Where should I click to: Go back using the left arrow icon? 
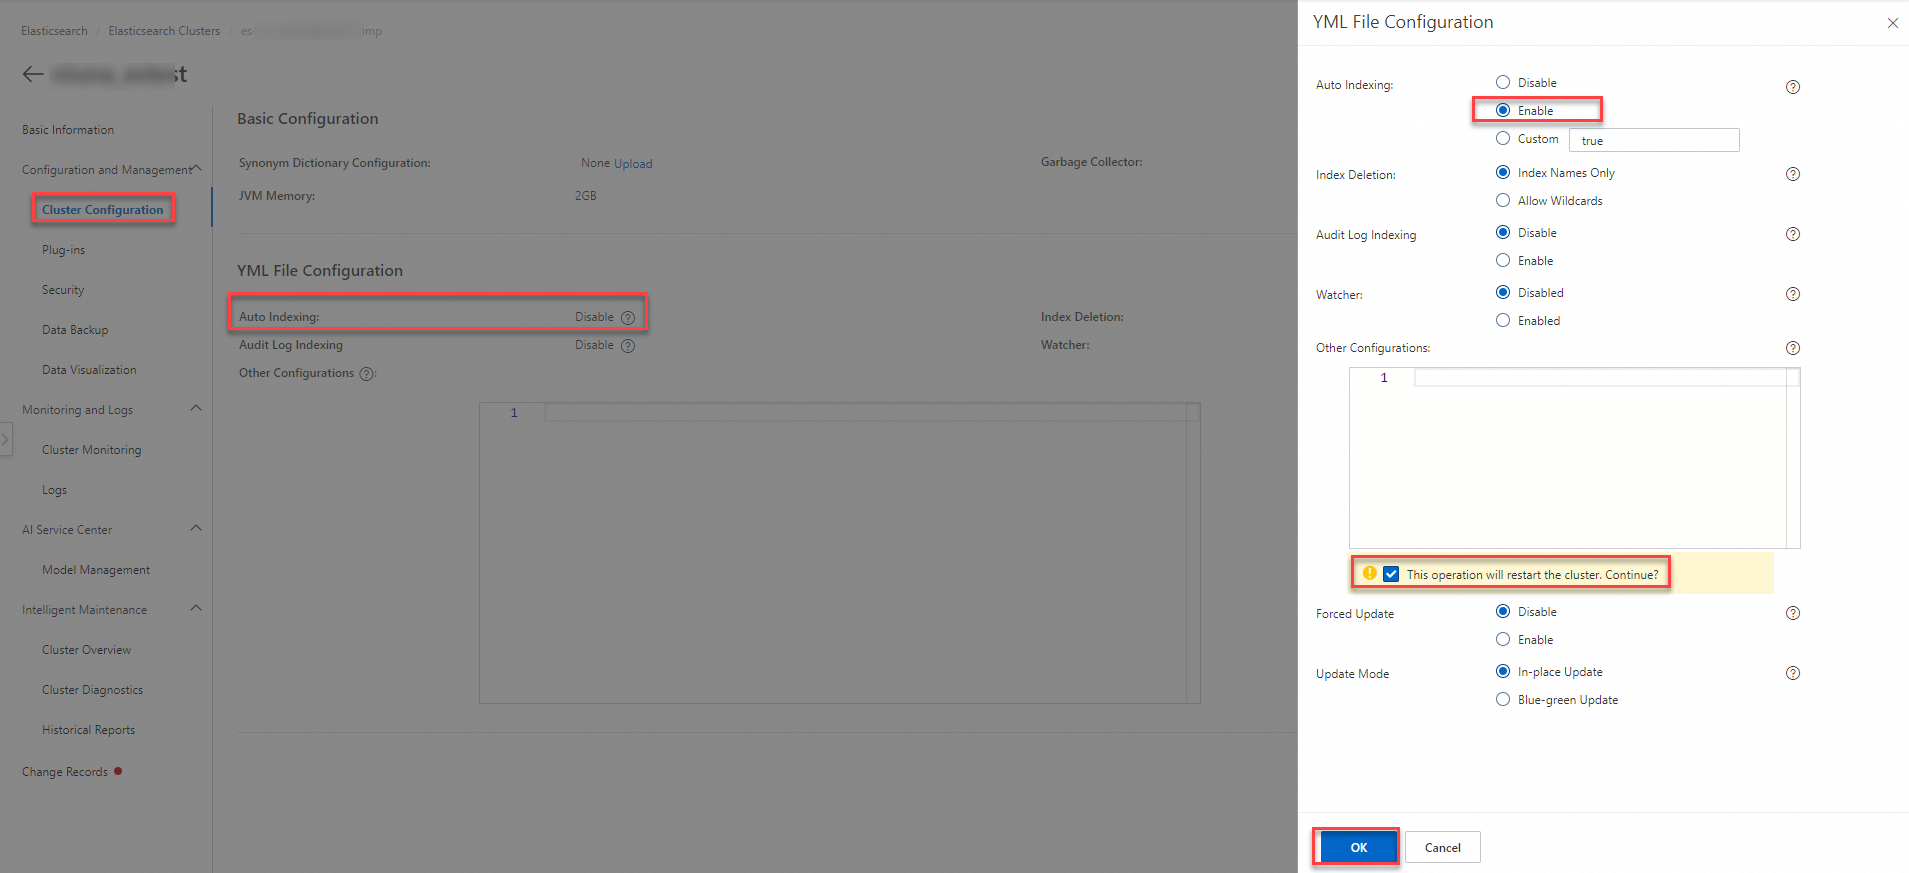[x=33, y=74]
